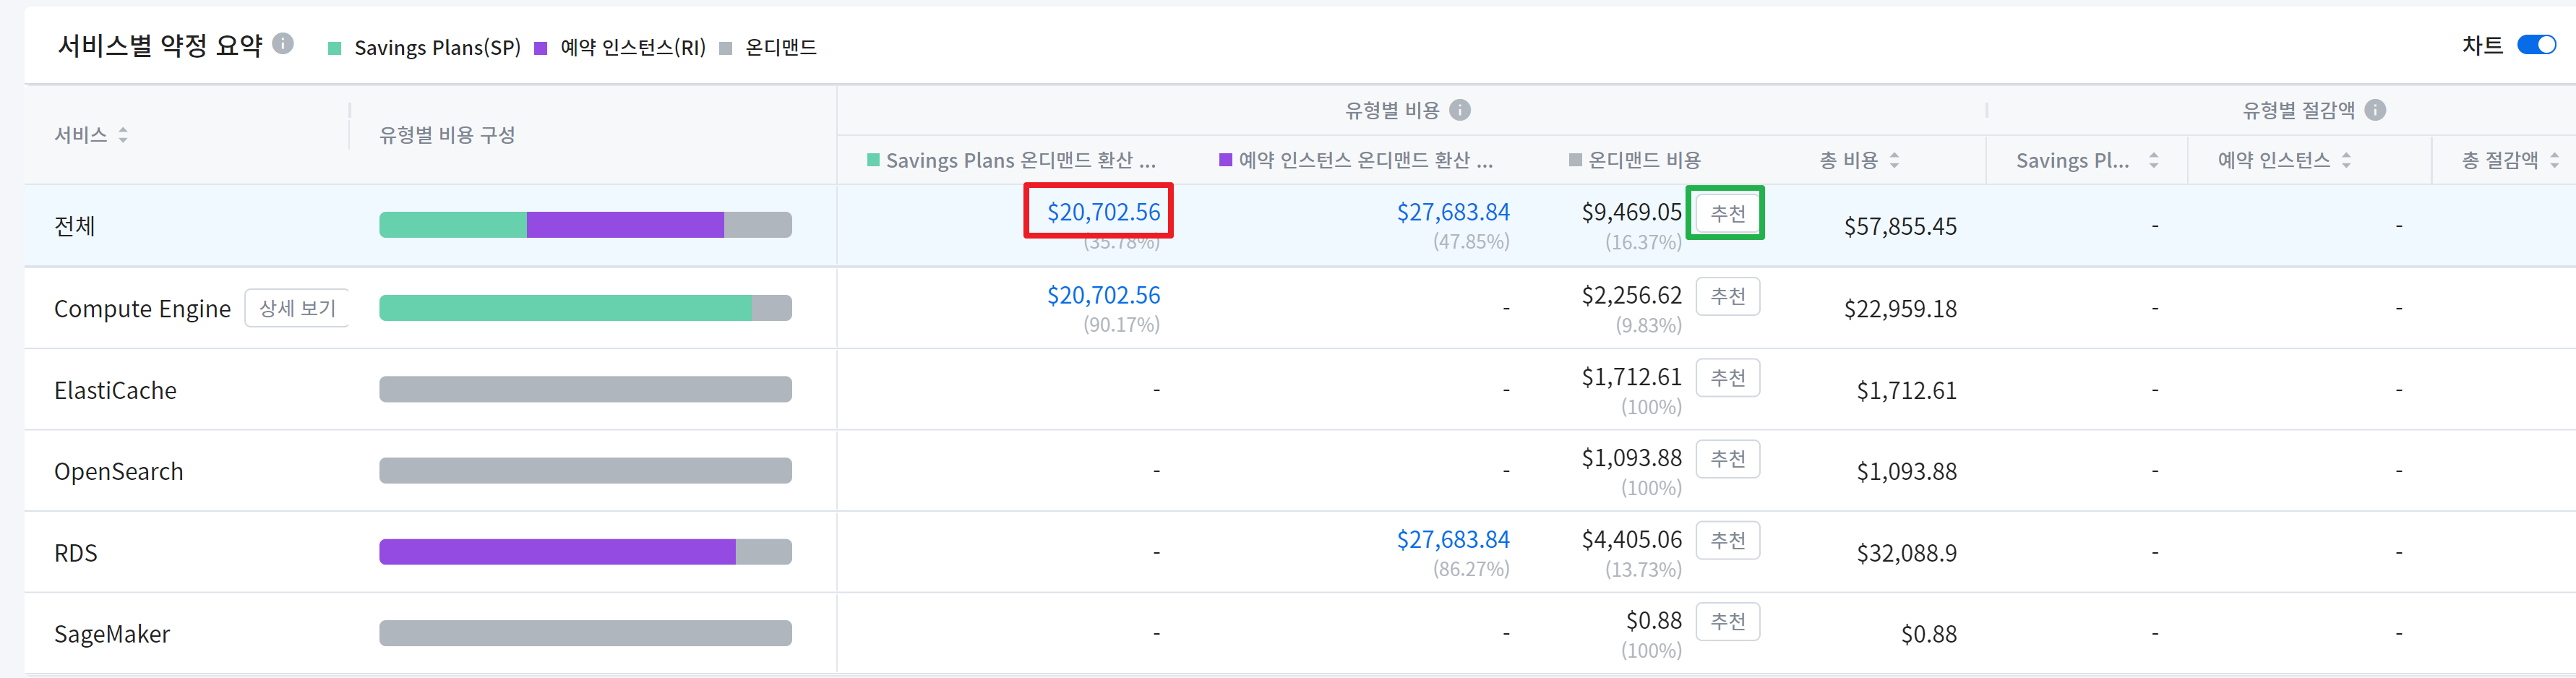
Task: Open $20,702.56 Savings Plans link in 전체 row
Action: tap(1103, 212)
